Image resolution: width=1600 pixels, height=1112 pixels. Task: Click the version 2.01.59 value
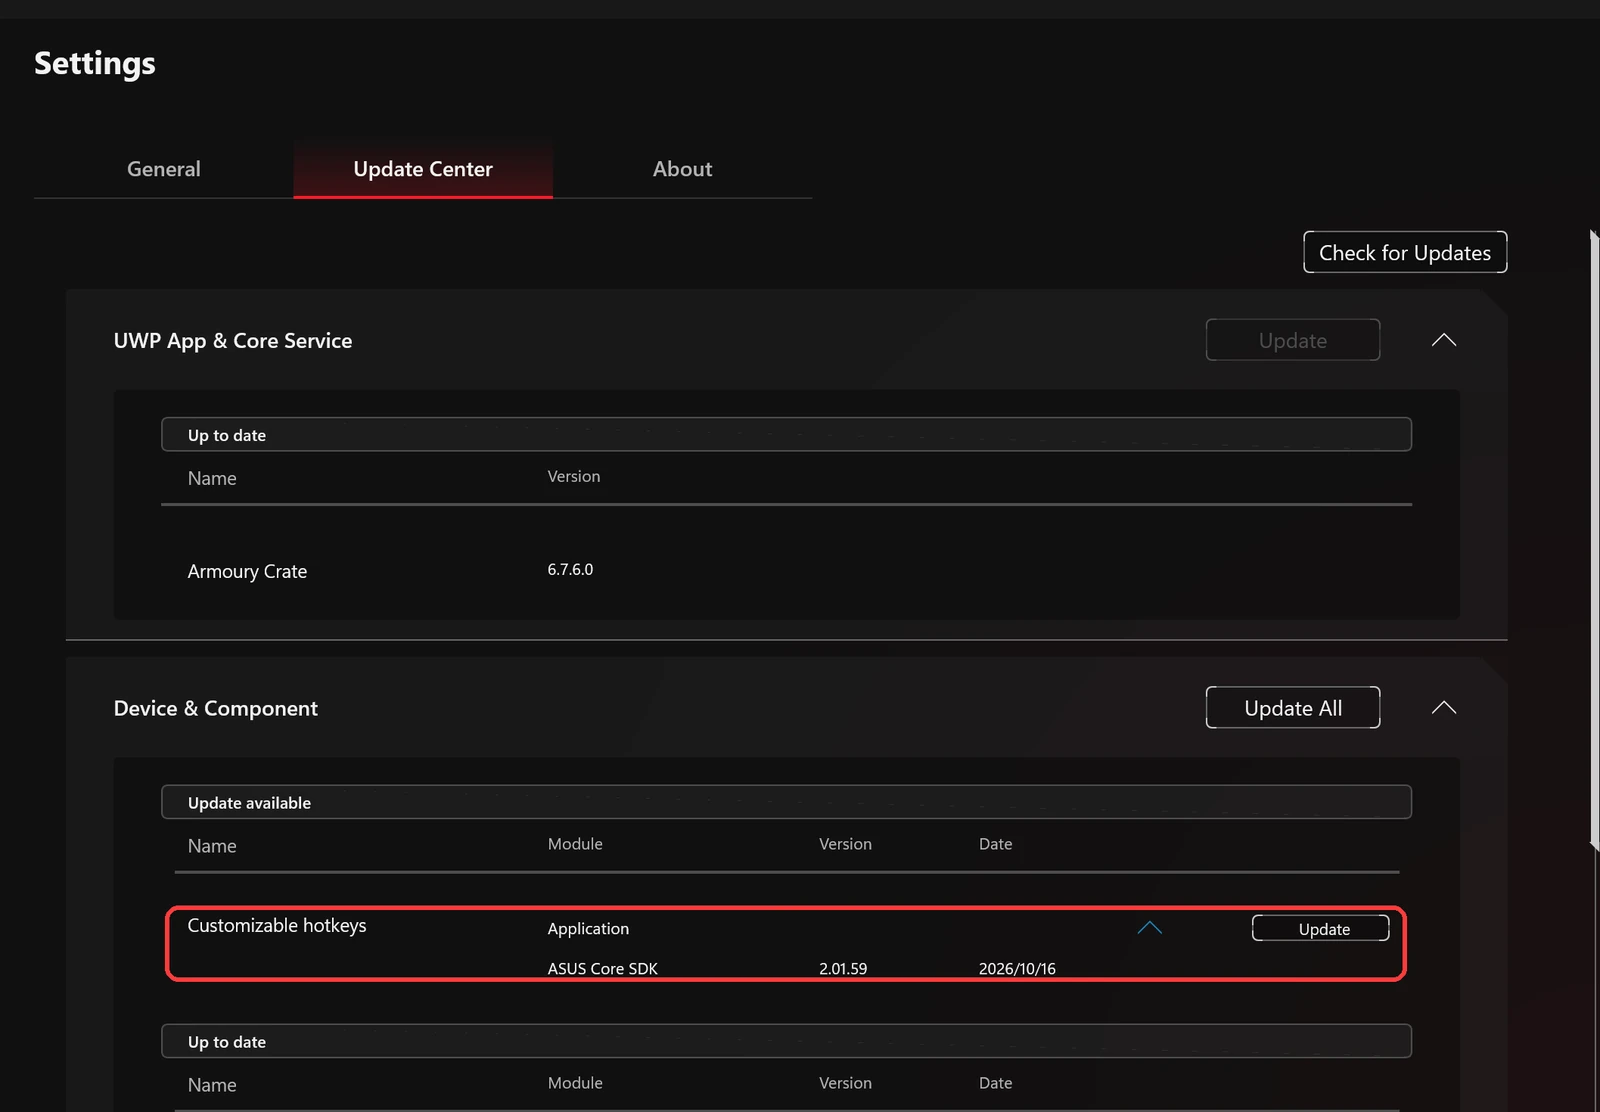pos(843,968)
